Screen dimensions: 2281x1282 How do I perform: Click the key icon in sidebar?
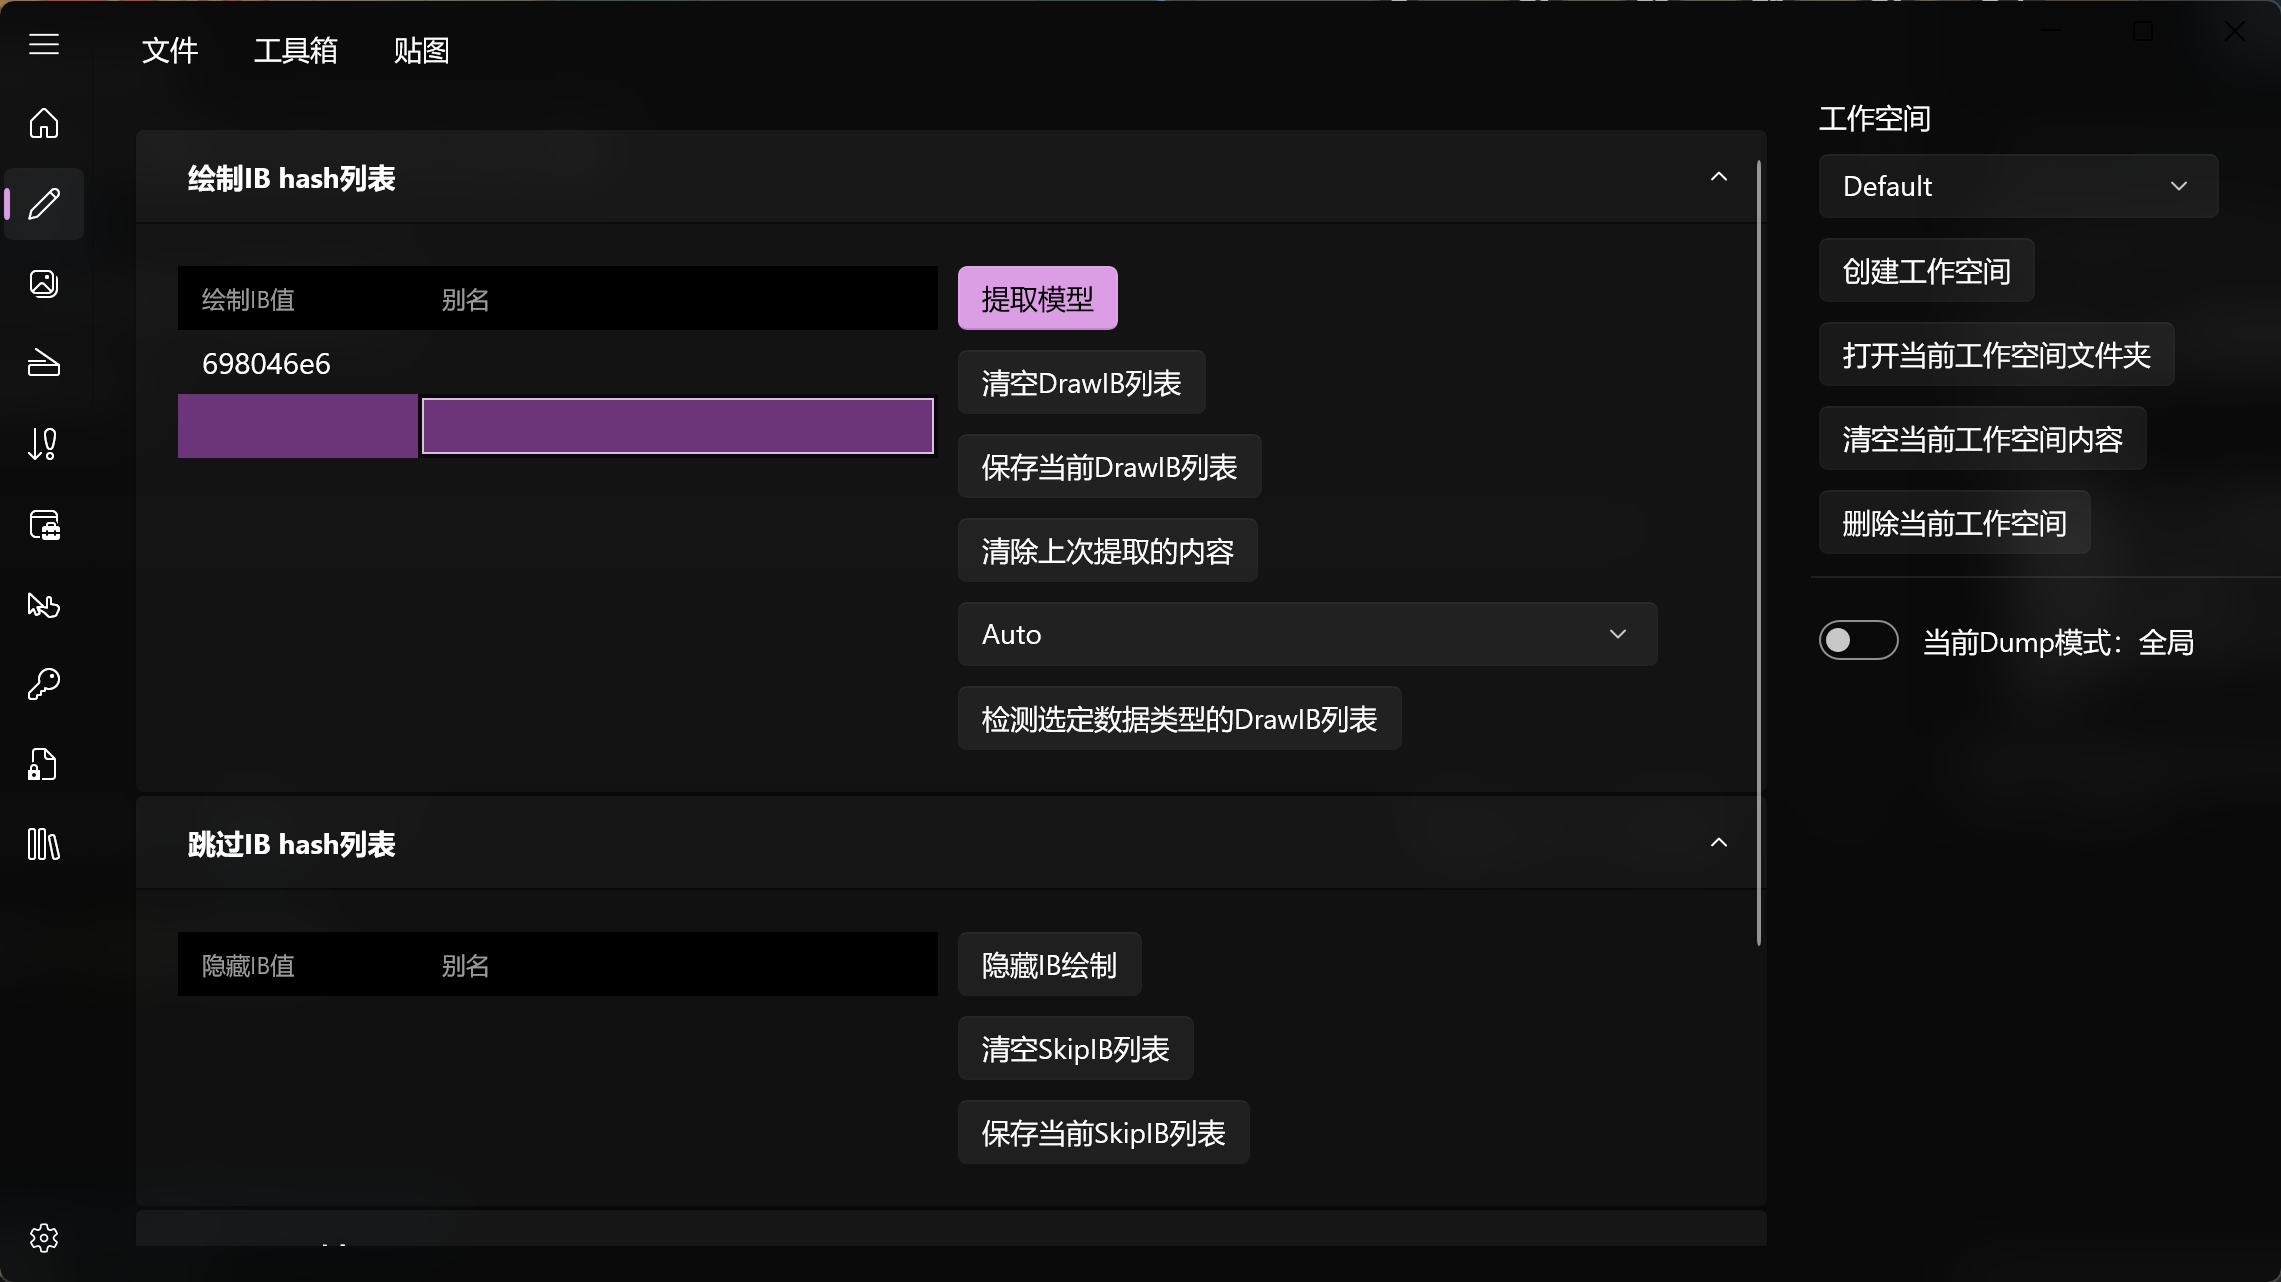[x=44, y=685]
